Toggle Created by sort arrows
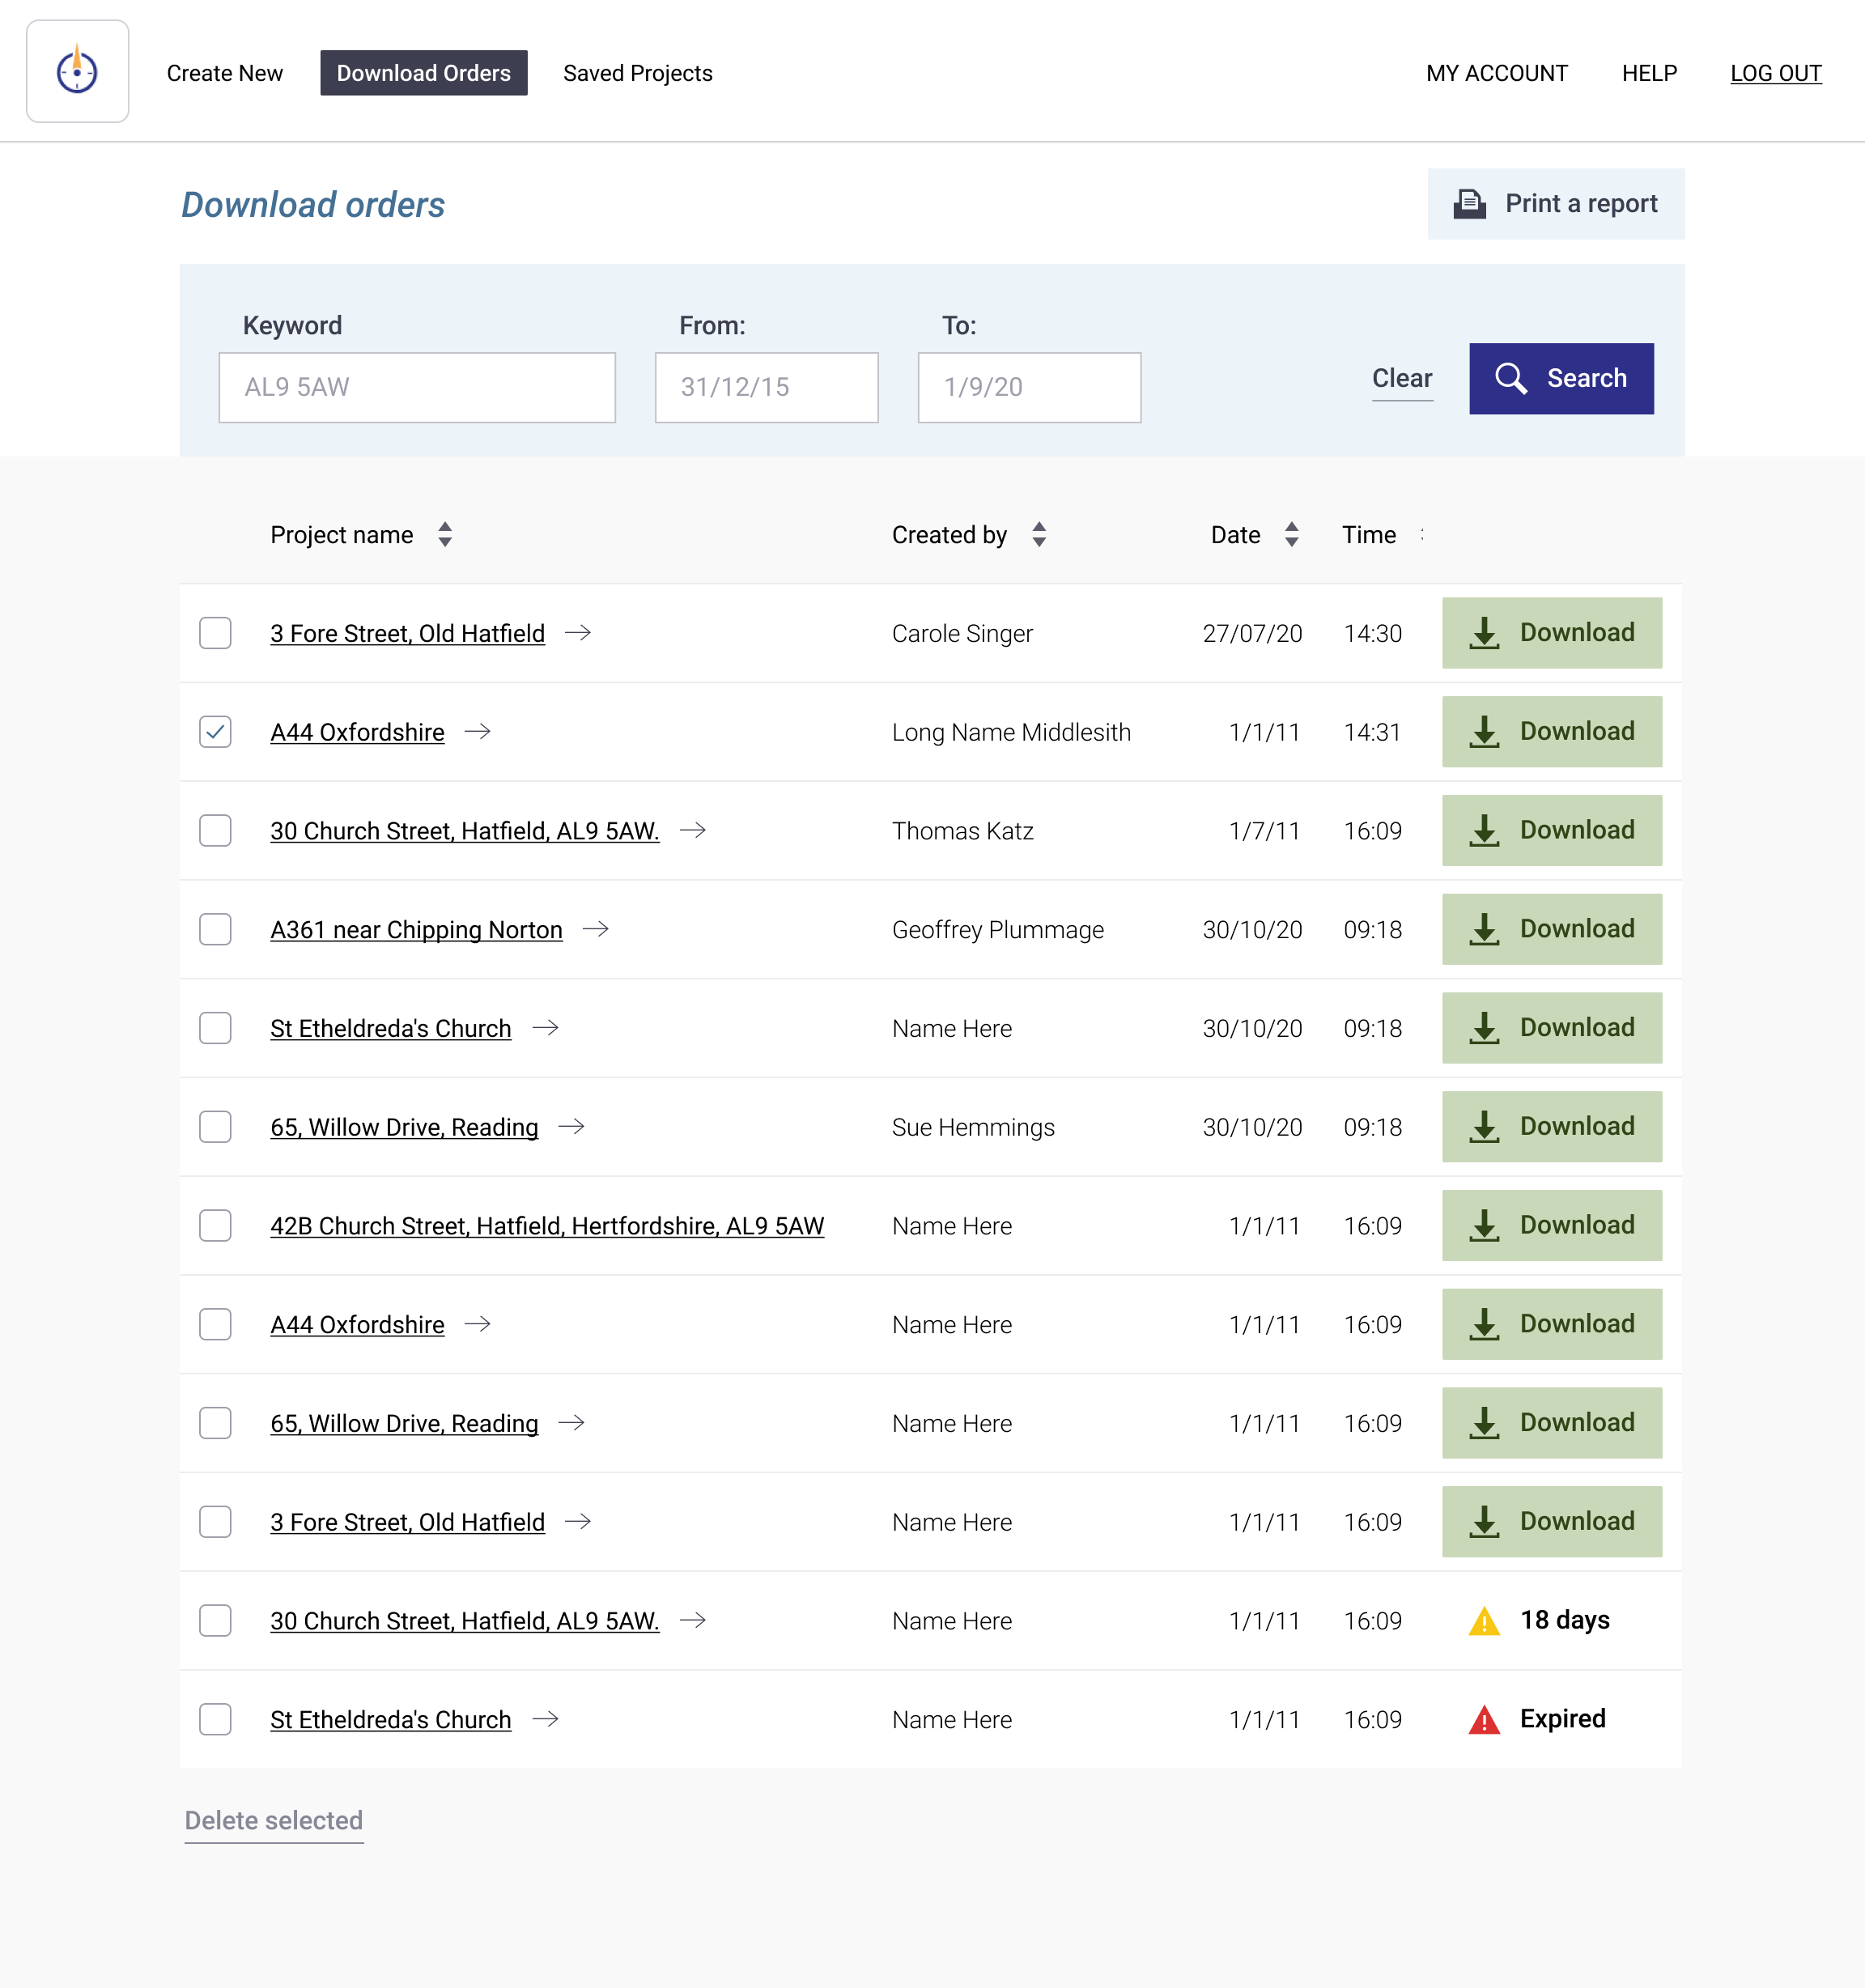Image resolution: width=1865 pixels, height=1988 pixels. (1039, 535)
